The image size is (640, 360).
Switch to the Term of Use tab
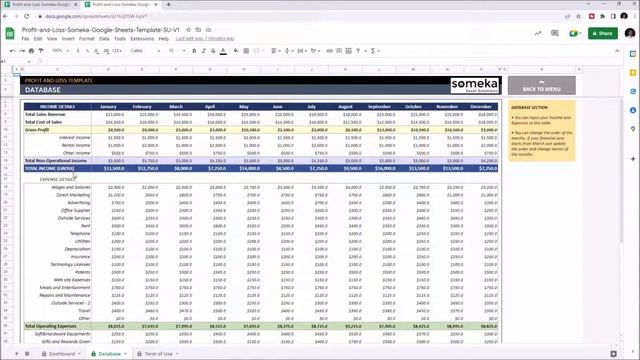tap(158, 354)
